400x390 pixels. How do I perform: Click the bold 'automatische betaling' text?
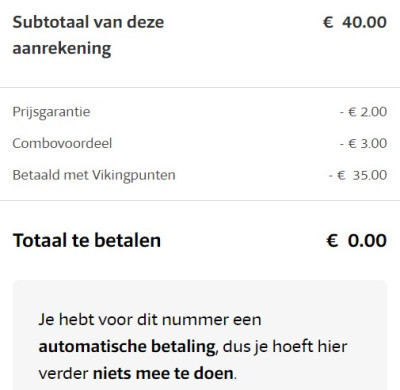click(127, 347)
